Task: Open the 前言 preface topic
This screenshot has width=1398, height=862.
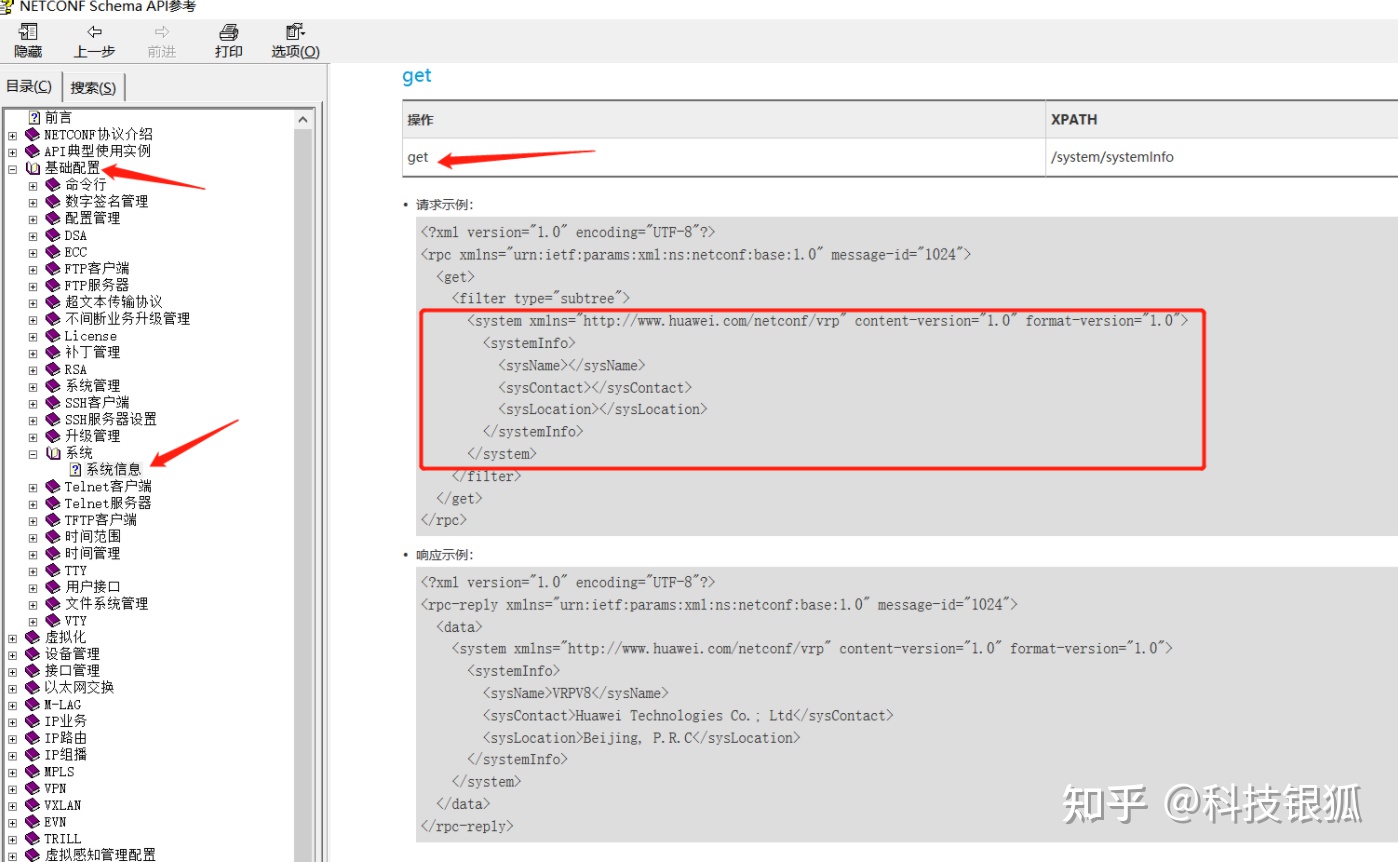Action: (x=58, y=117)
